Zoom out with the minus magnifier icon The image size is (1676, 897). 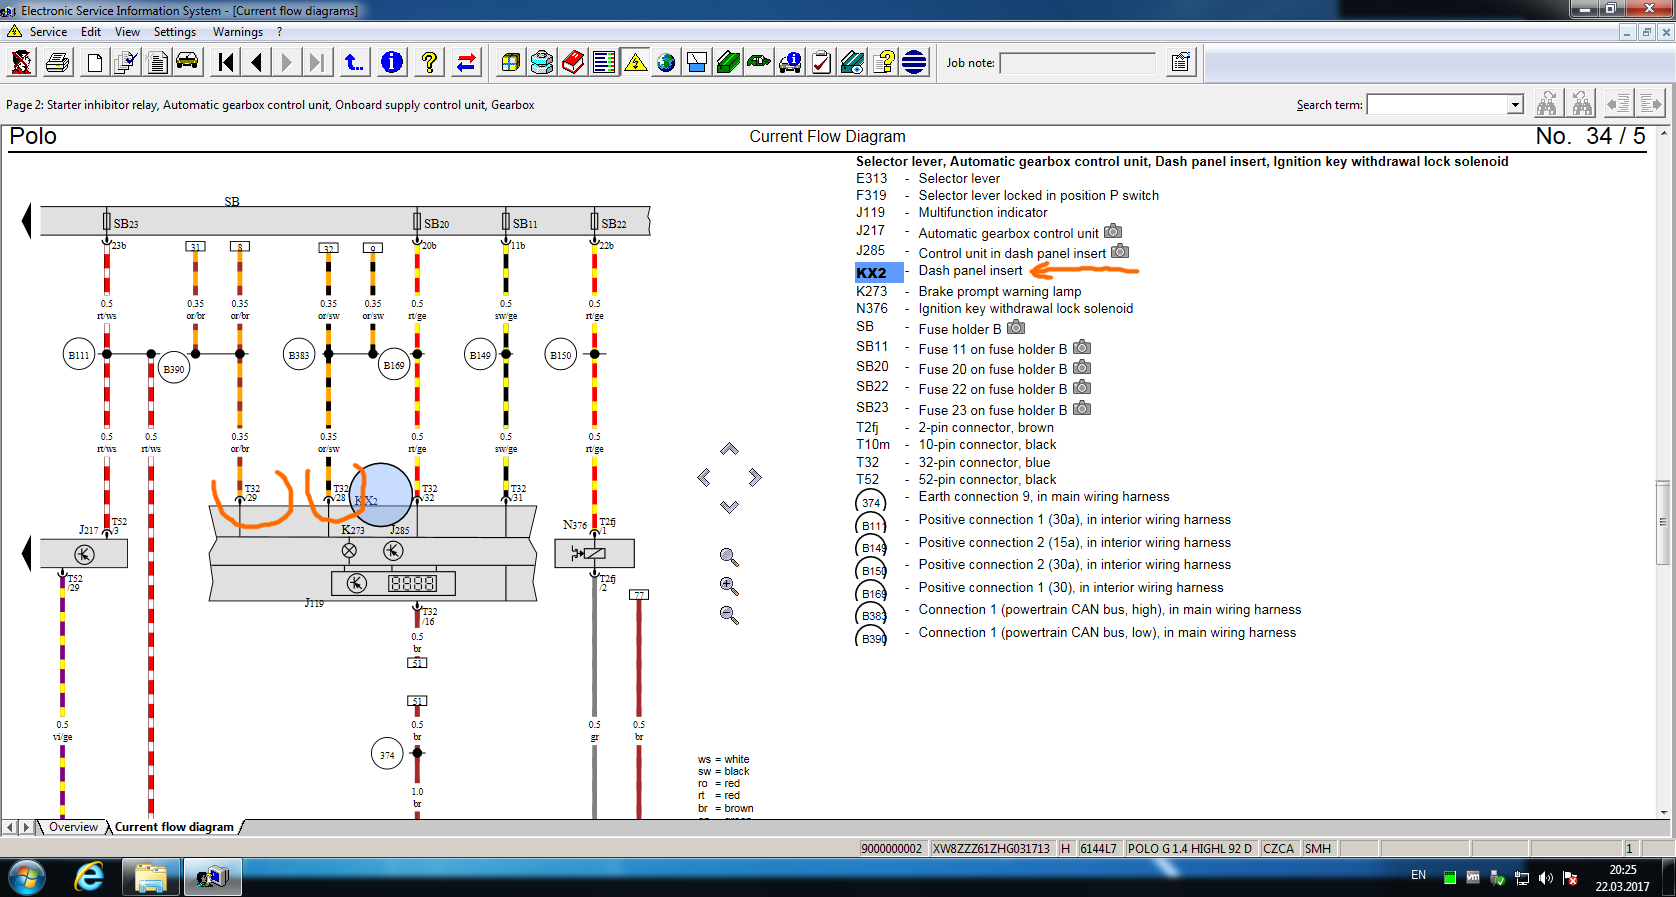click(729, 615)
